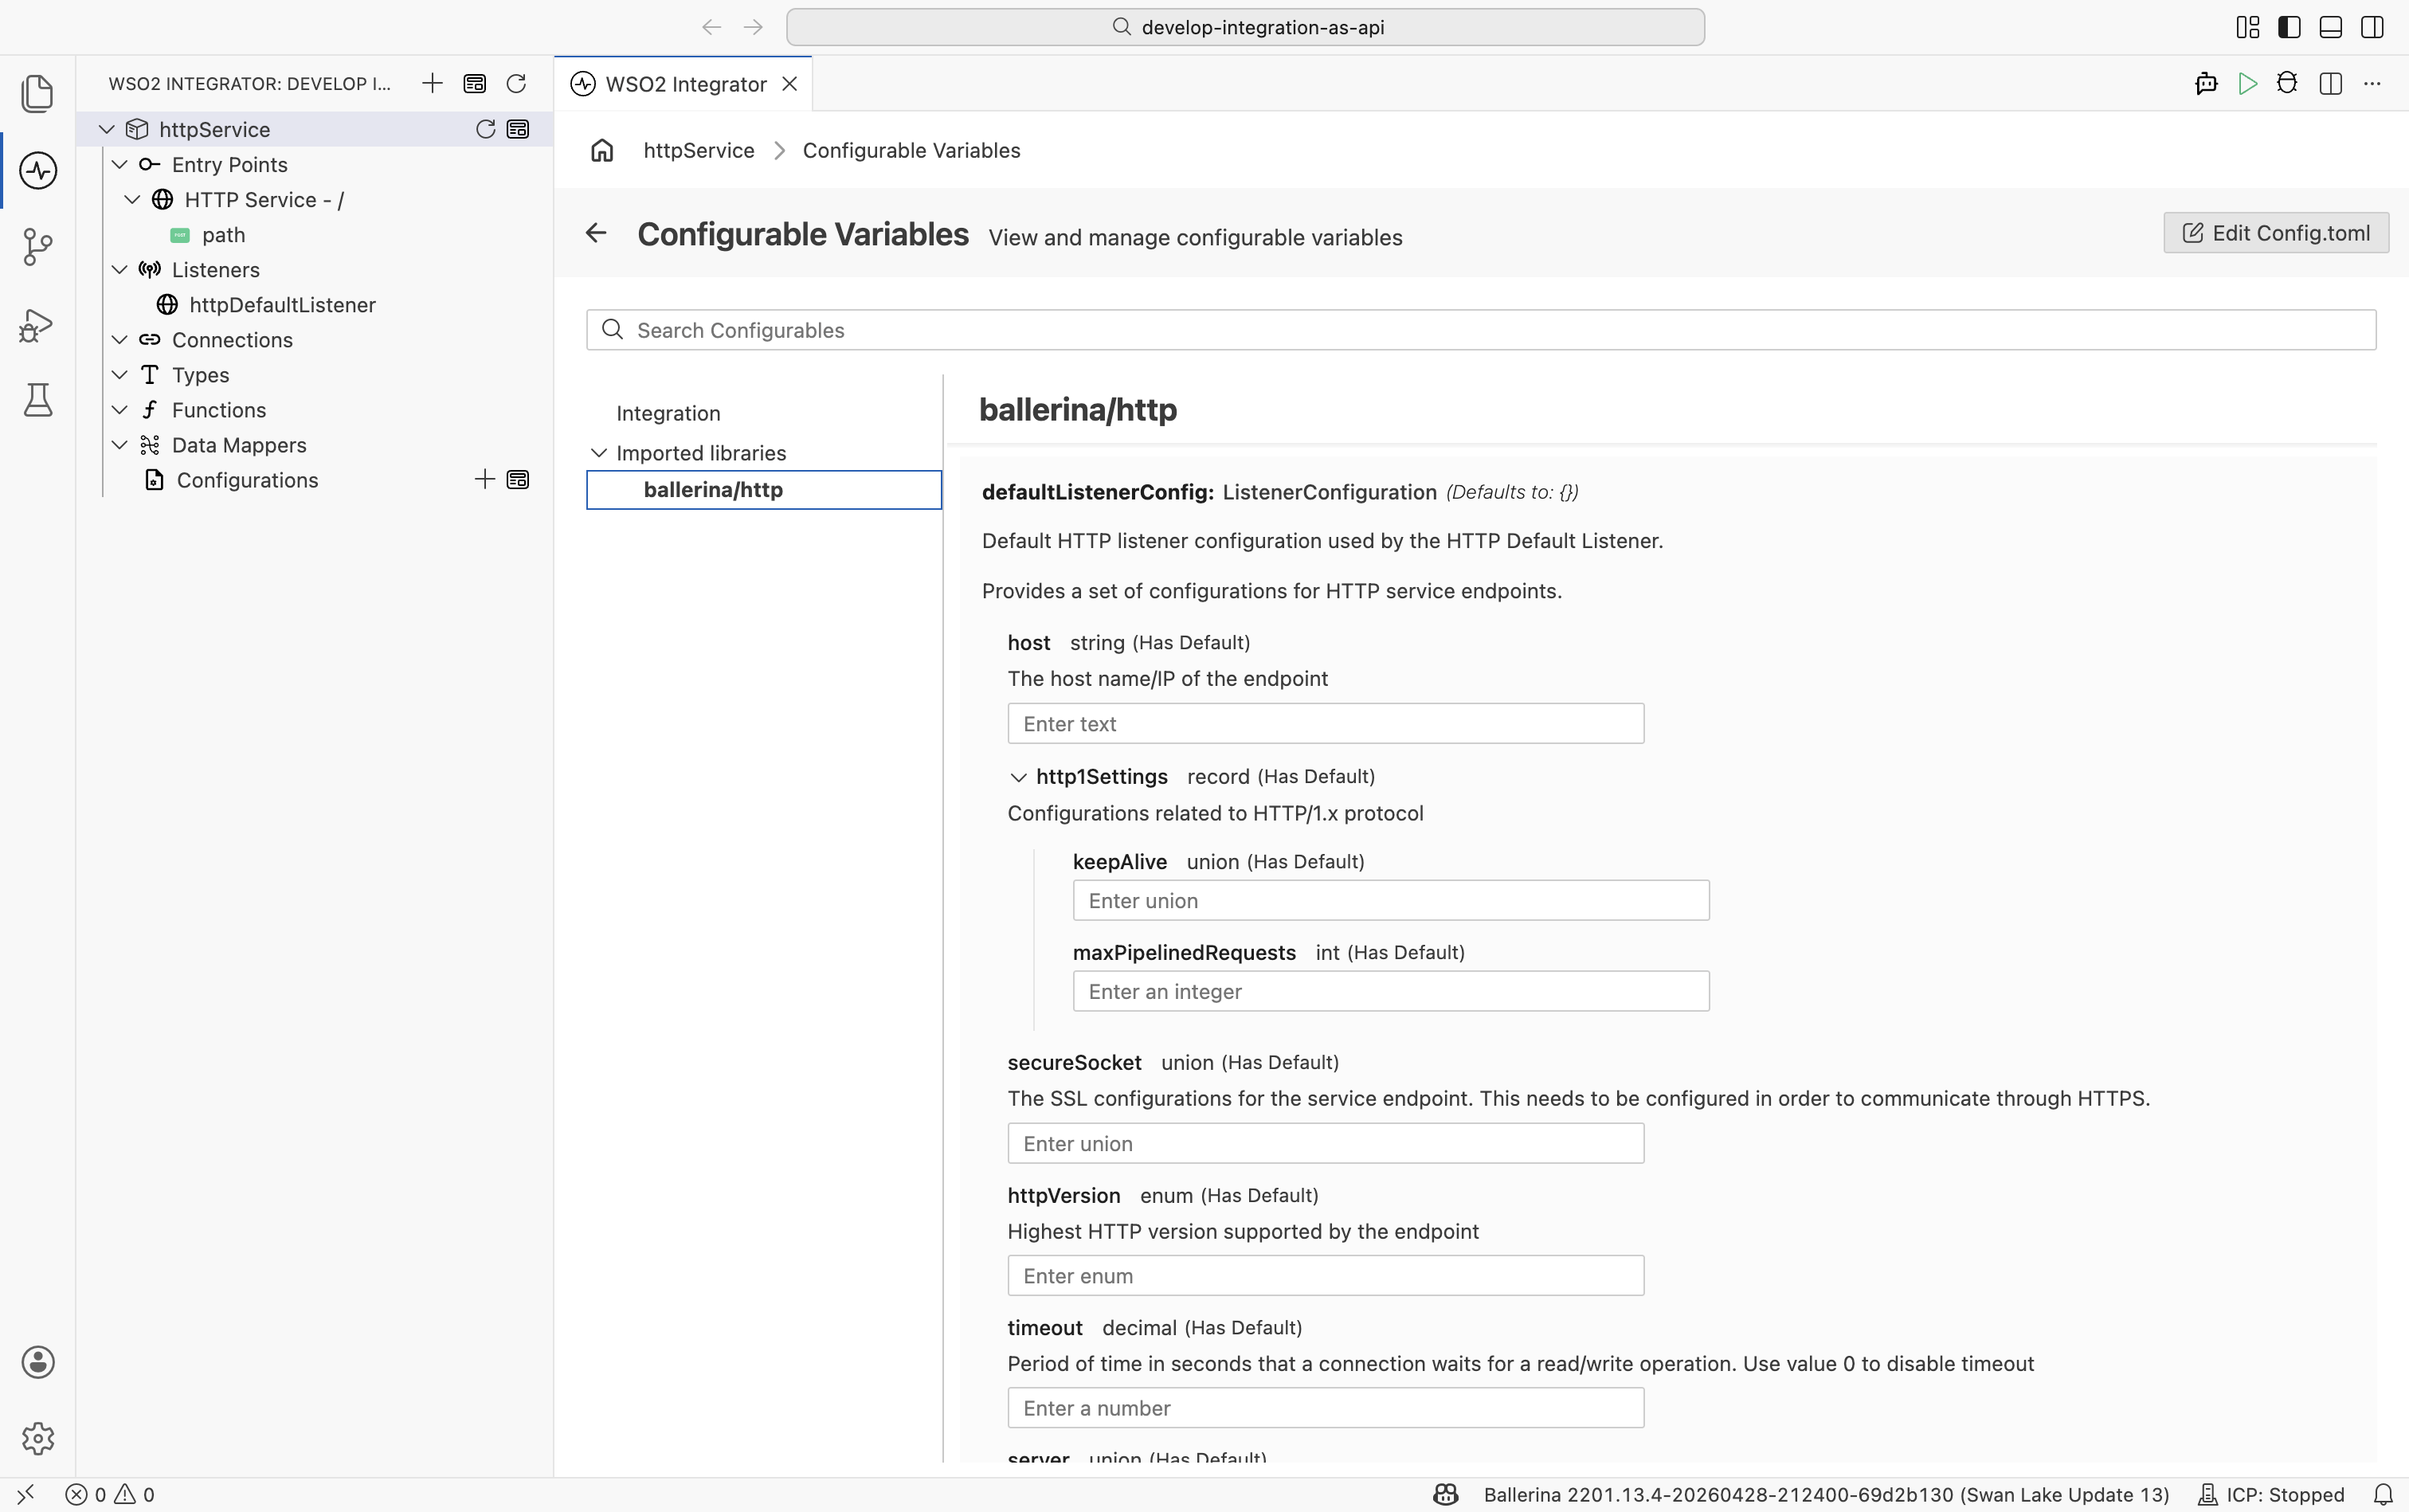
Task: Click the refresh icon in integrator panel header
Action: [516, 83]
